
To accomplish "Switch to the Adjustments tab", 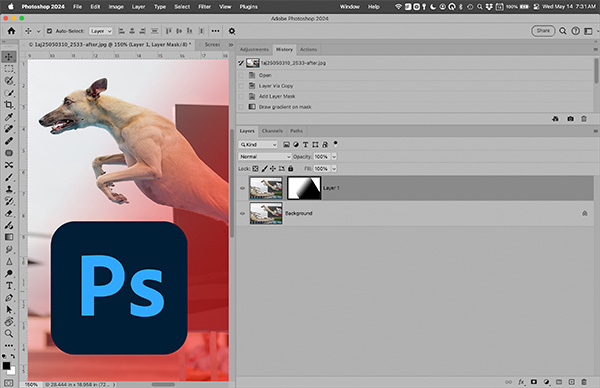I will click(254, 49).
